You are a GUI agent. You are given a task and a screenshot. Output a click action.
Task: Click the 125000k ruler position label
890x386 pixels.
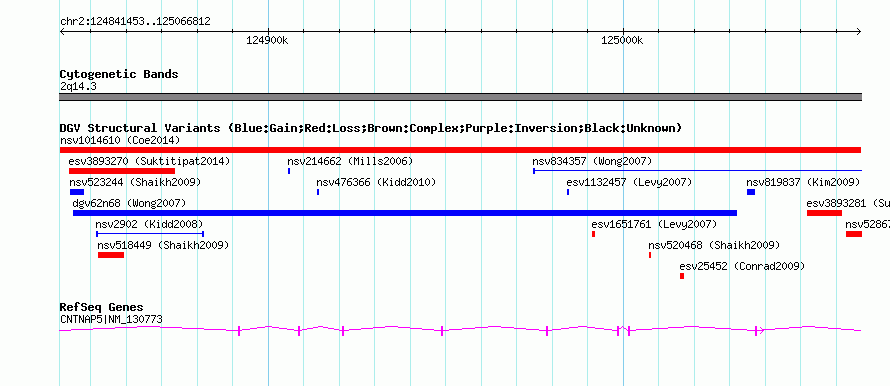[x=622, y=40]
